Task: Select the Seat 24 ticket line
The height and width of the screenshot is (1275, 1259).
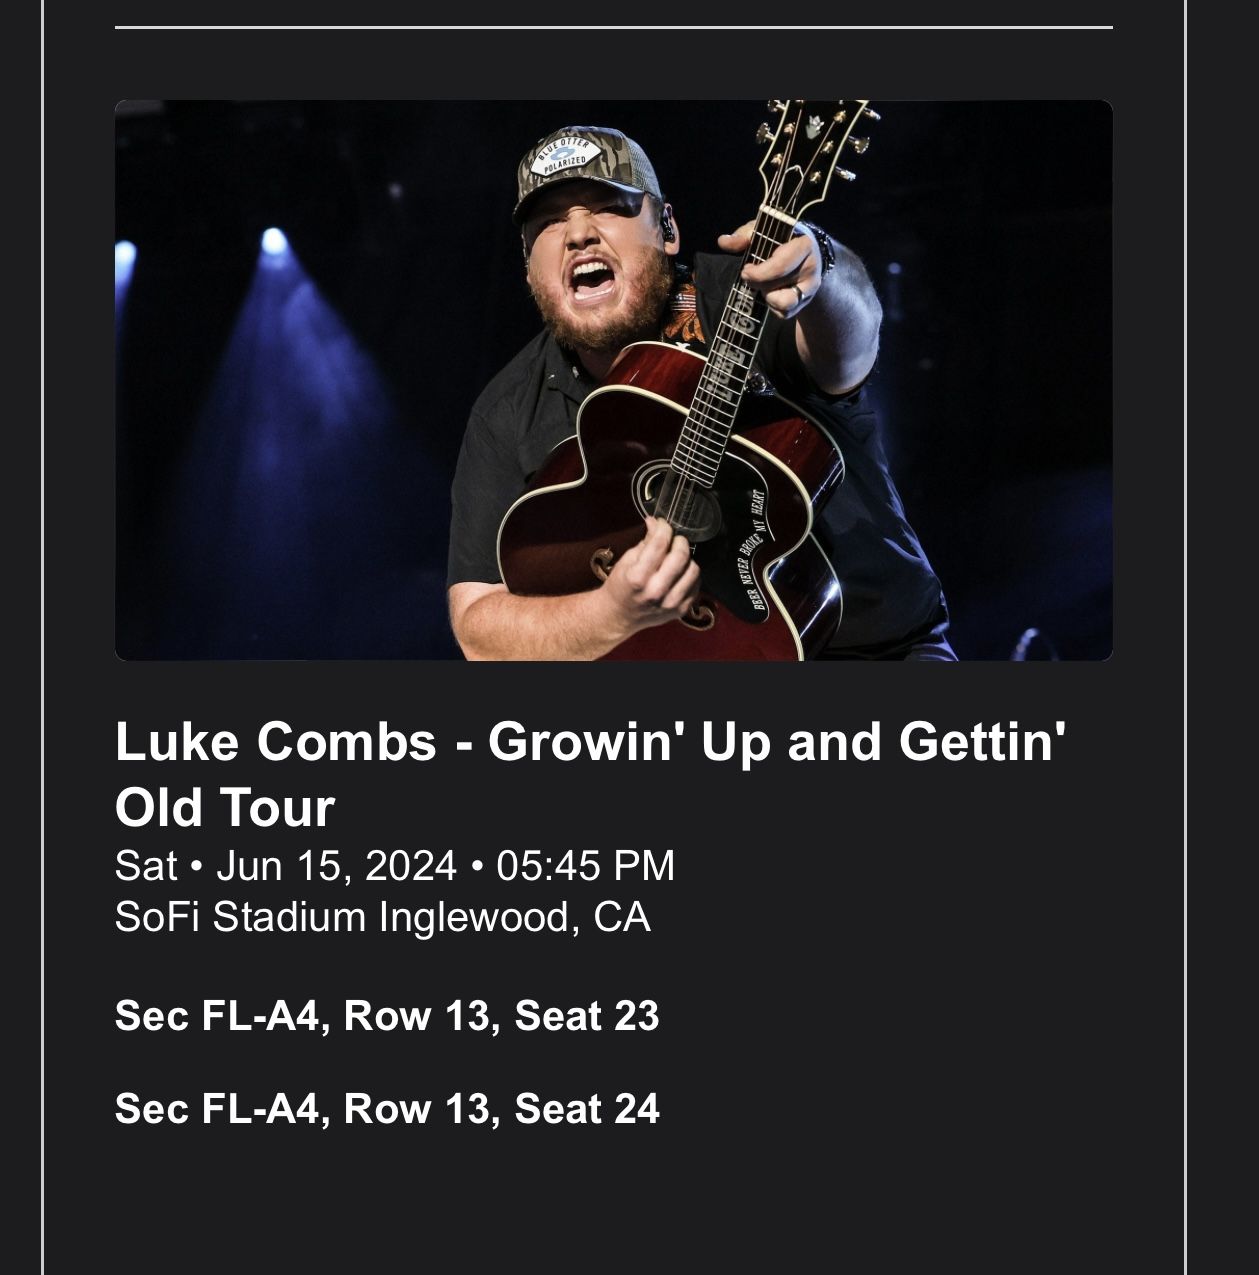Action: (x=387, y=1109)
